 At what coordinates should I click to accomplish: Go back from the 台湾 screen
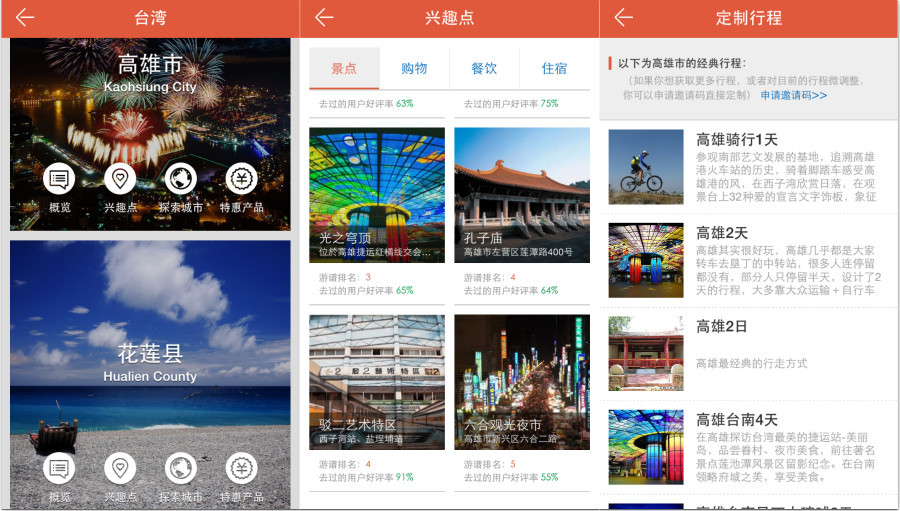[x=25, y=18]
